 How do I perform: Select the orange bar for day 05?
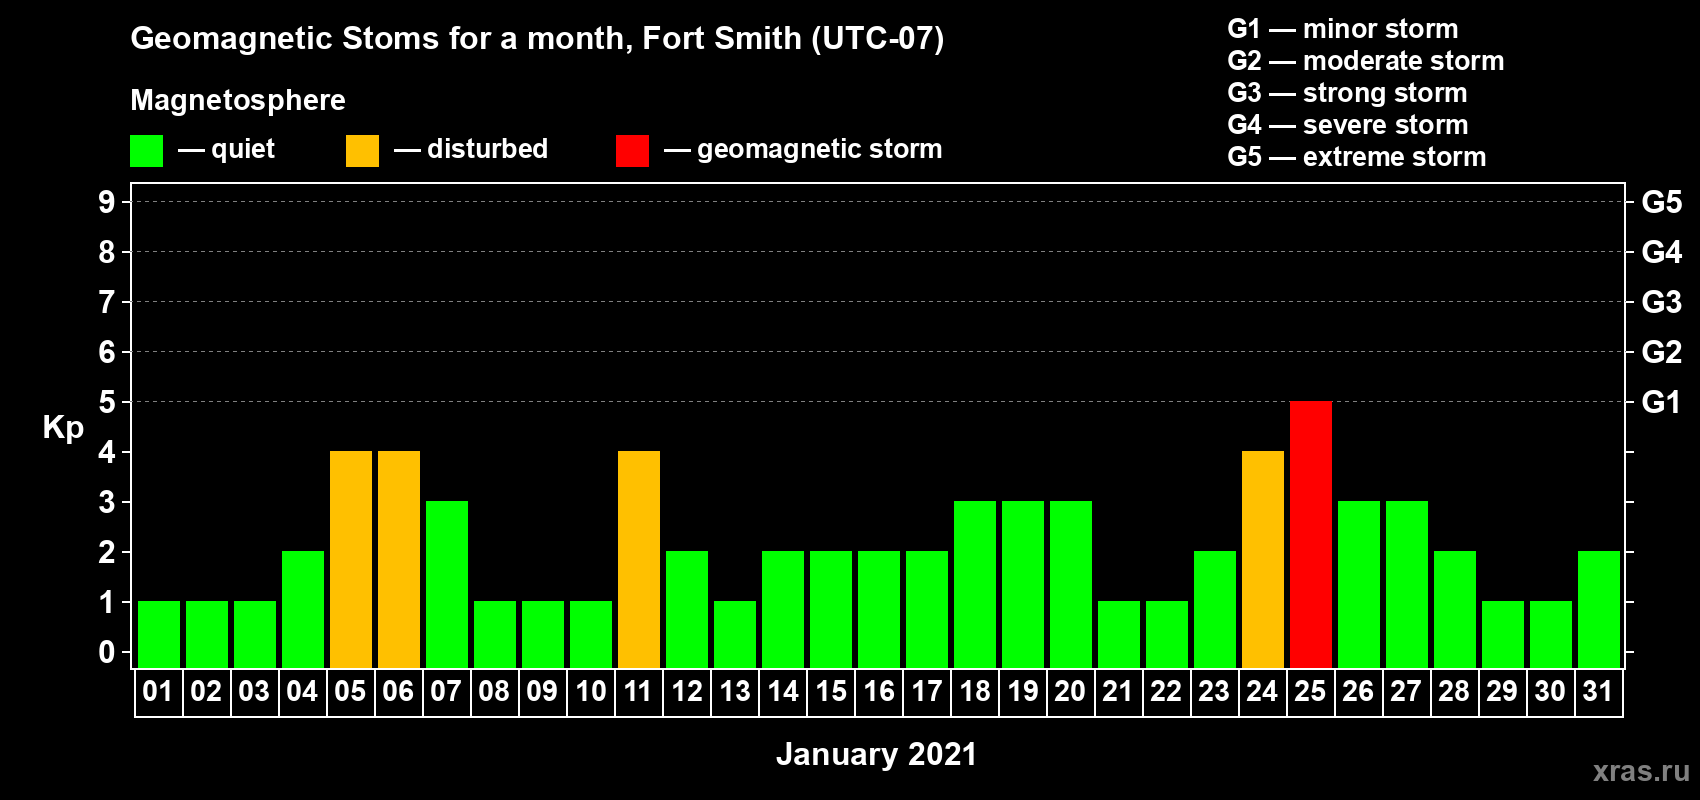pos(351,559)
